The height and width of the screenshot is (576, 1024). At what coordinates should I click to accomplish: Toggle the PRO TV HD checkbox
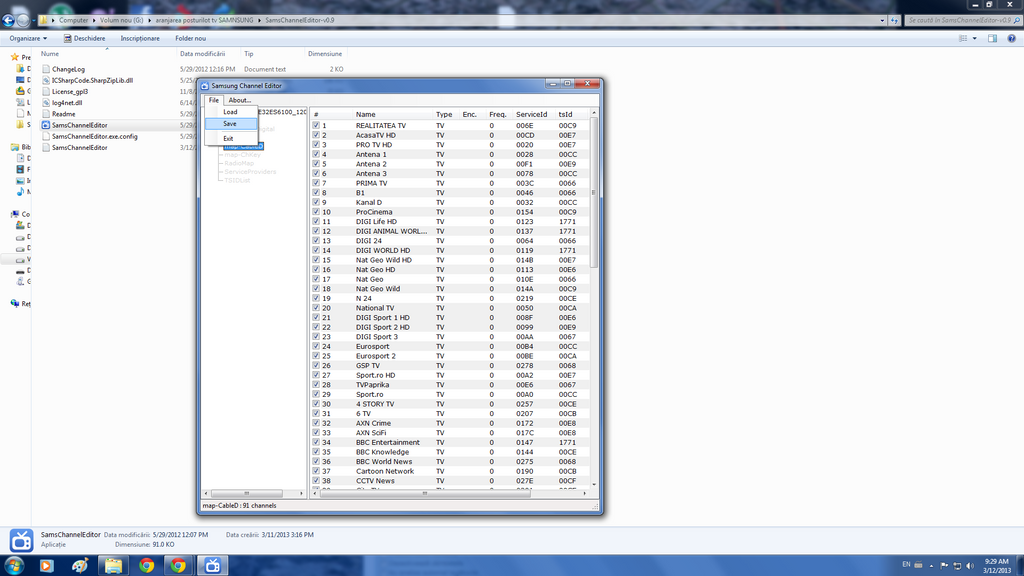click(x=316, y=144)
